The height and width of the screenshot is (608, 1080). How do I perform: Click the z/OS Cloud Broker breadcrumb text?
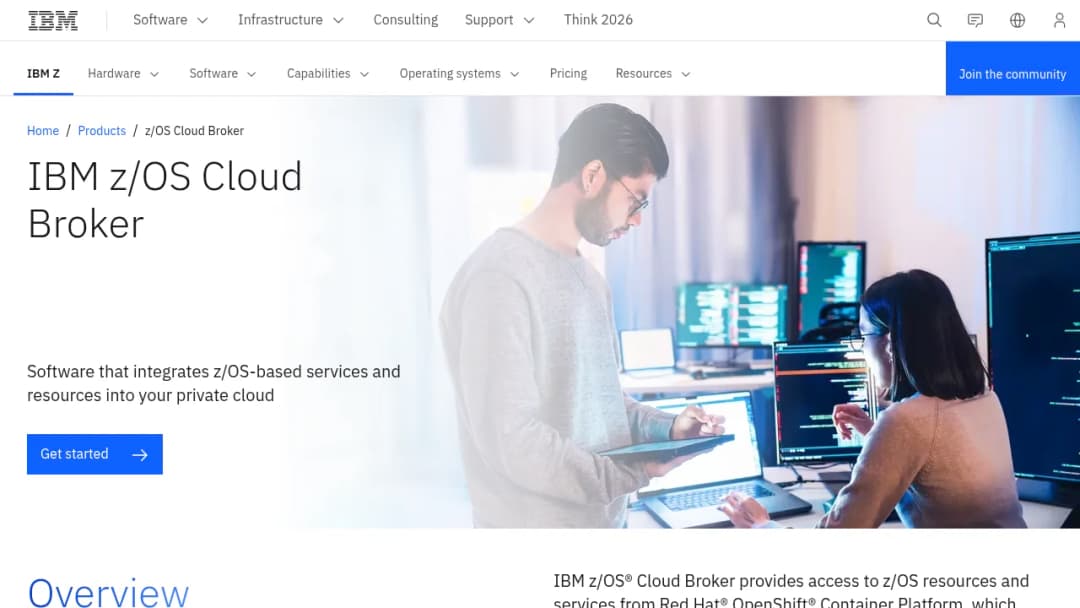(194, 131)
